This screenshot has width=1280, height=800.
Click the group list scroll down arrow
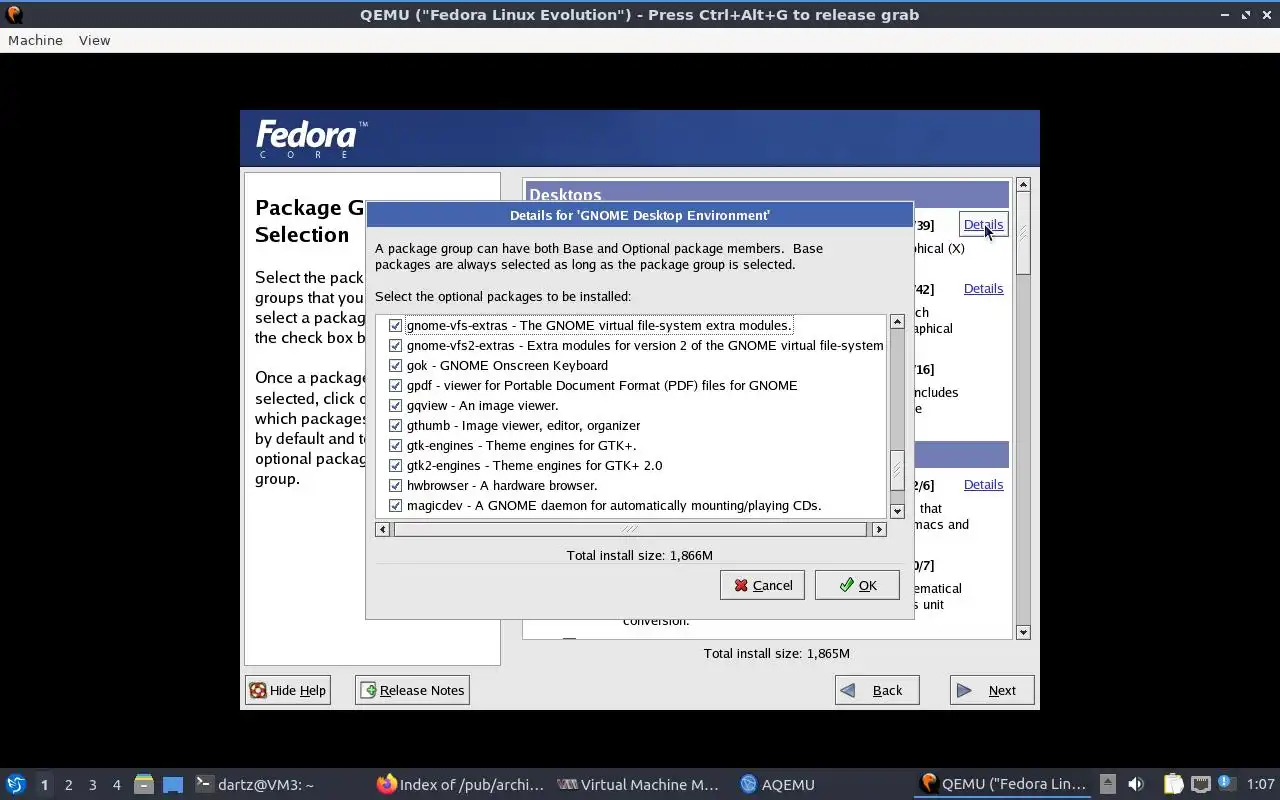click(1023, 632)
